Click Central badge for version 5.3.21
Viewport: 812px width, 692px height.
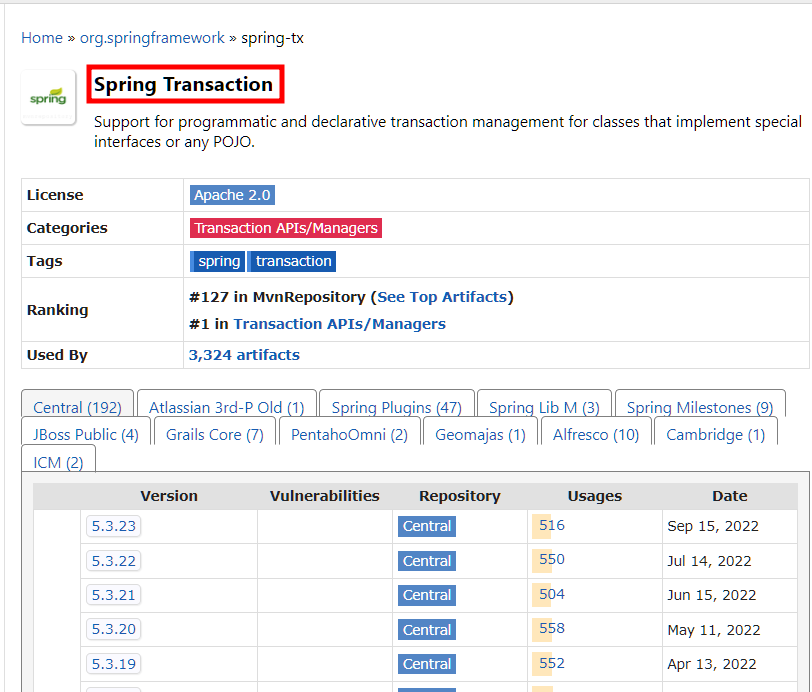point(427,595)
